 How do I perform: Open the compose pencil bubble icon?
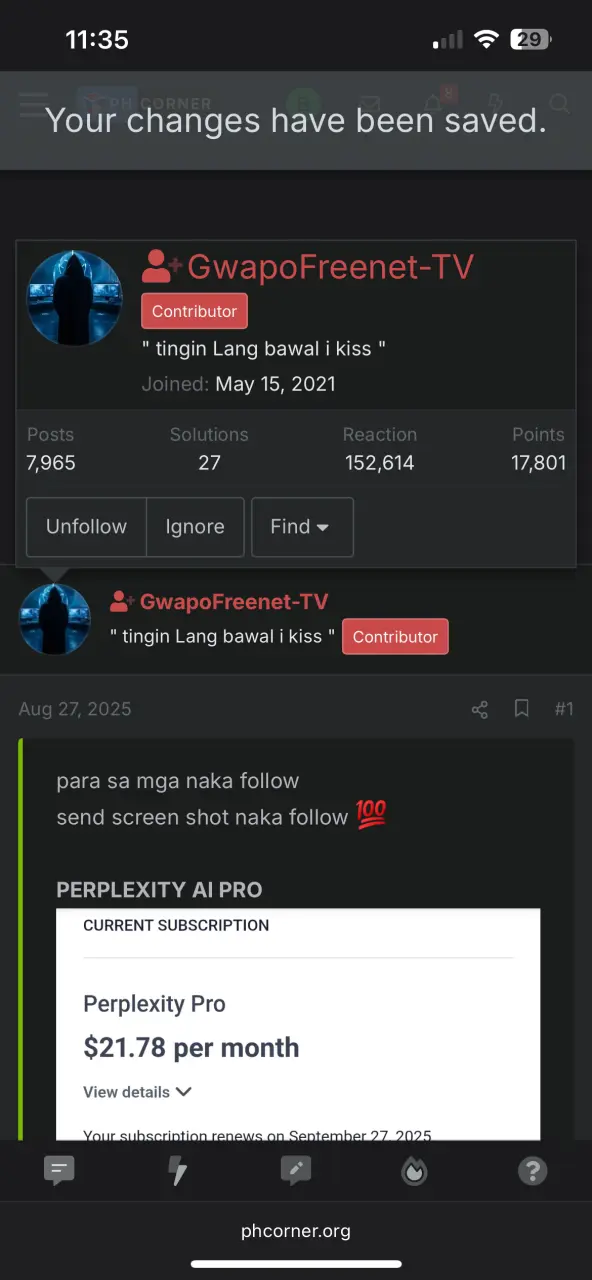pos(296,1170)
